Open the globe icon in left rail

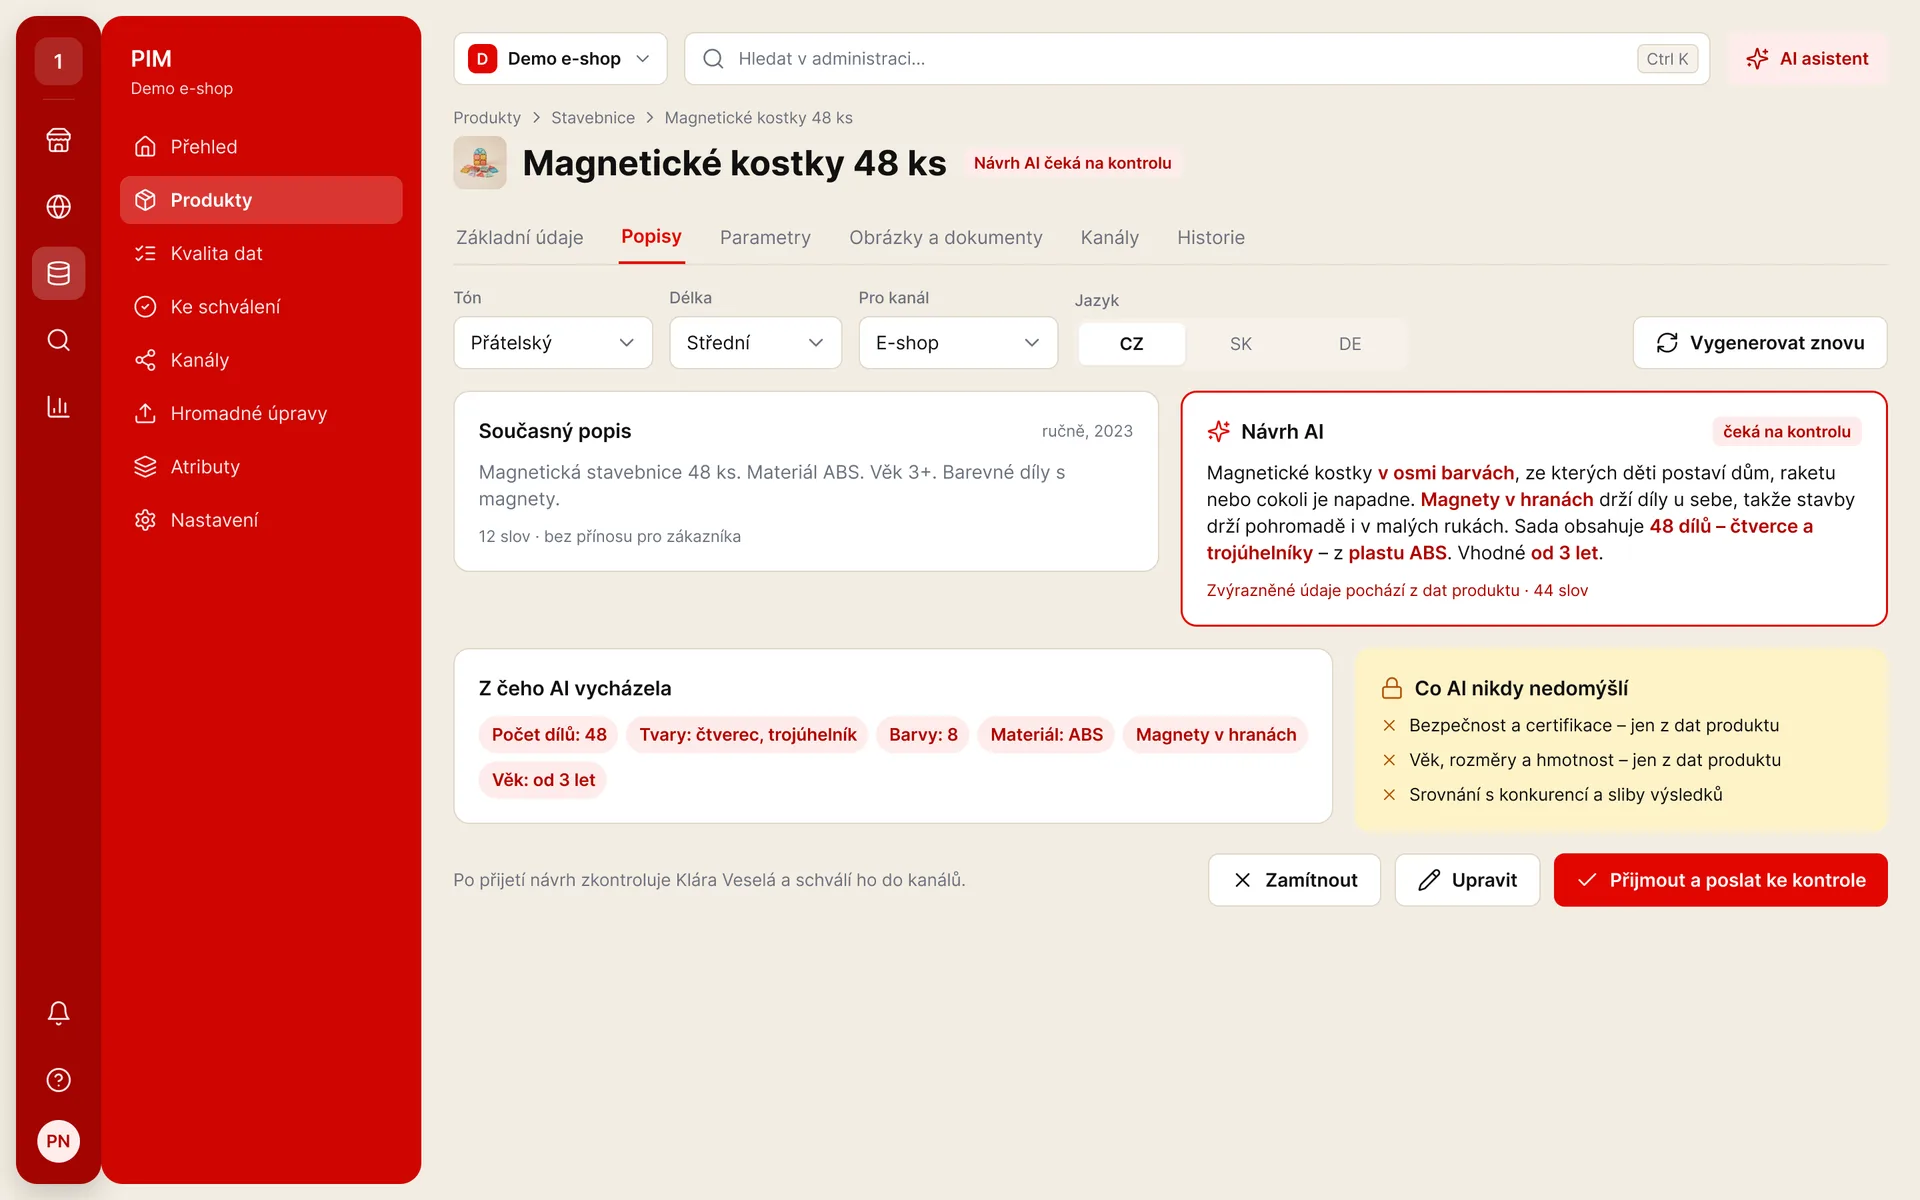[x=58, y=206]
